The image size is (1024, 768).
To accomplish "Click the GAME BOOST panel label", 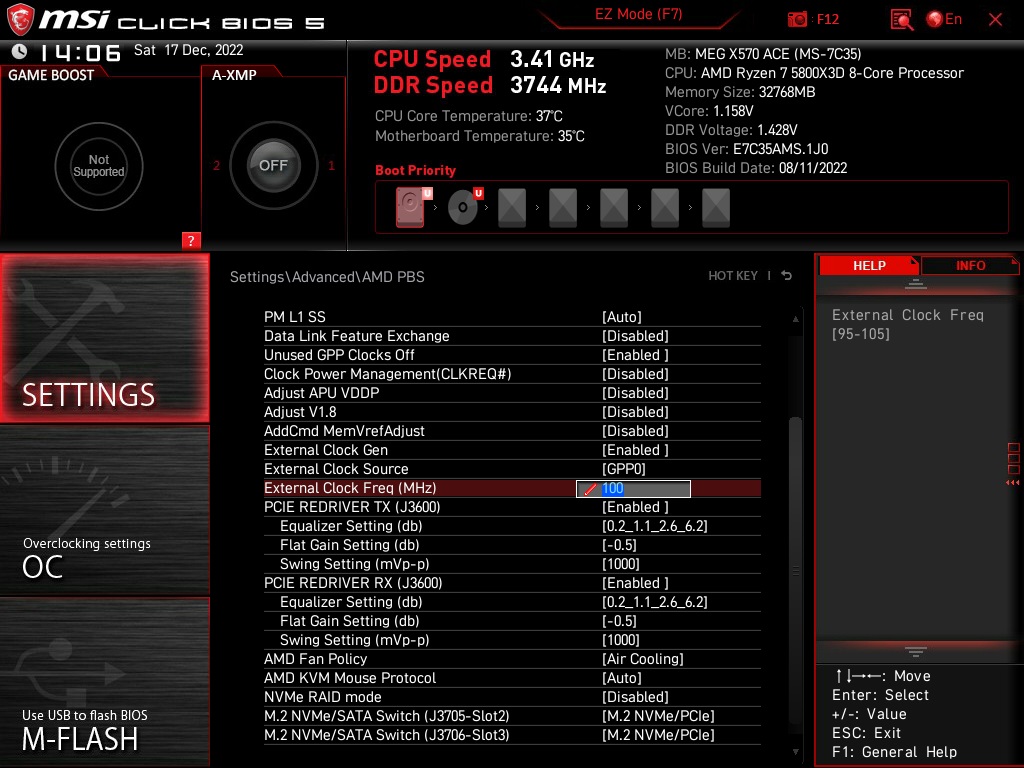I will click(x=51, y=75).
